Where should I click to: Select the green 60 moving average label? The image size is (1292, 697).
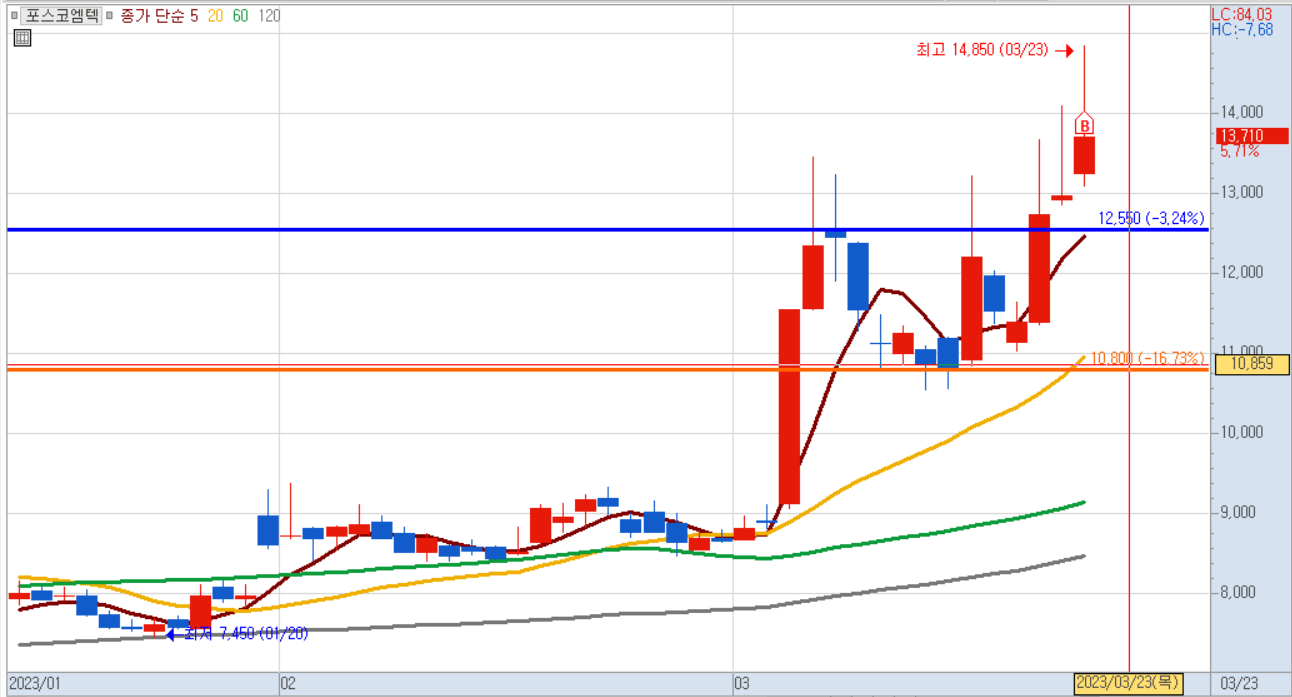(x=241, y=16)
